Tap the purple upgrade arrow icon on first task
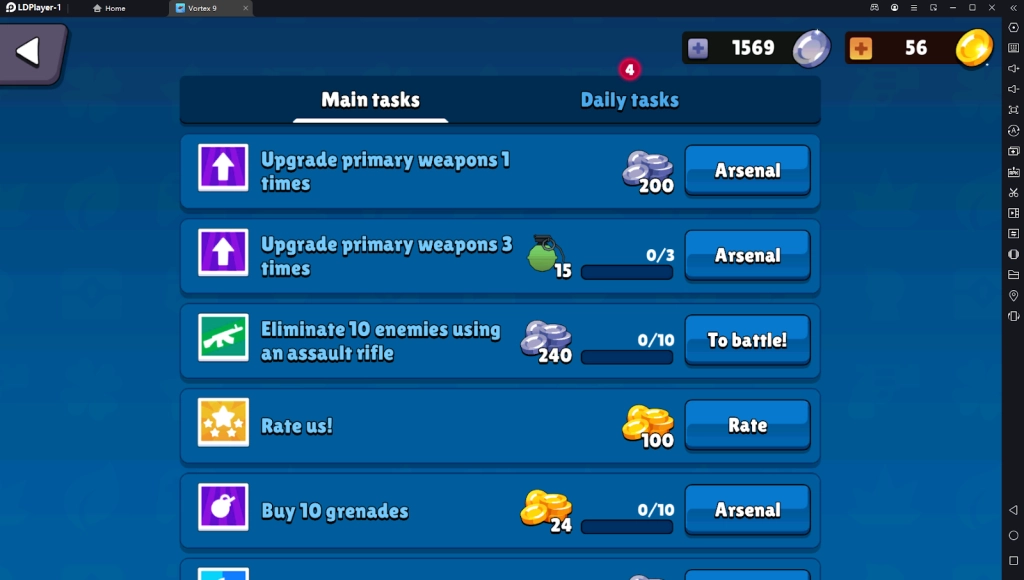This screenshot has height=580, width=1024. (x=223, y=168)
